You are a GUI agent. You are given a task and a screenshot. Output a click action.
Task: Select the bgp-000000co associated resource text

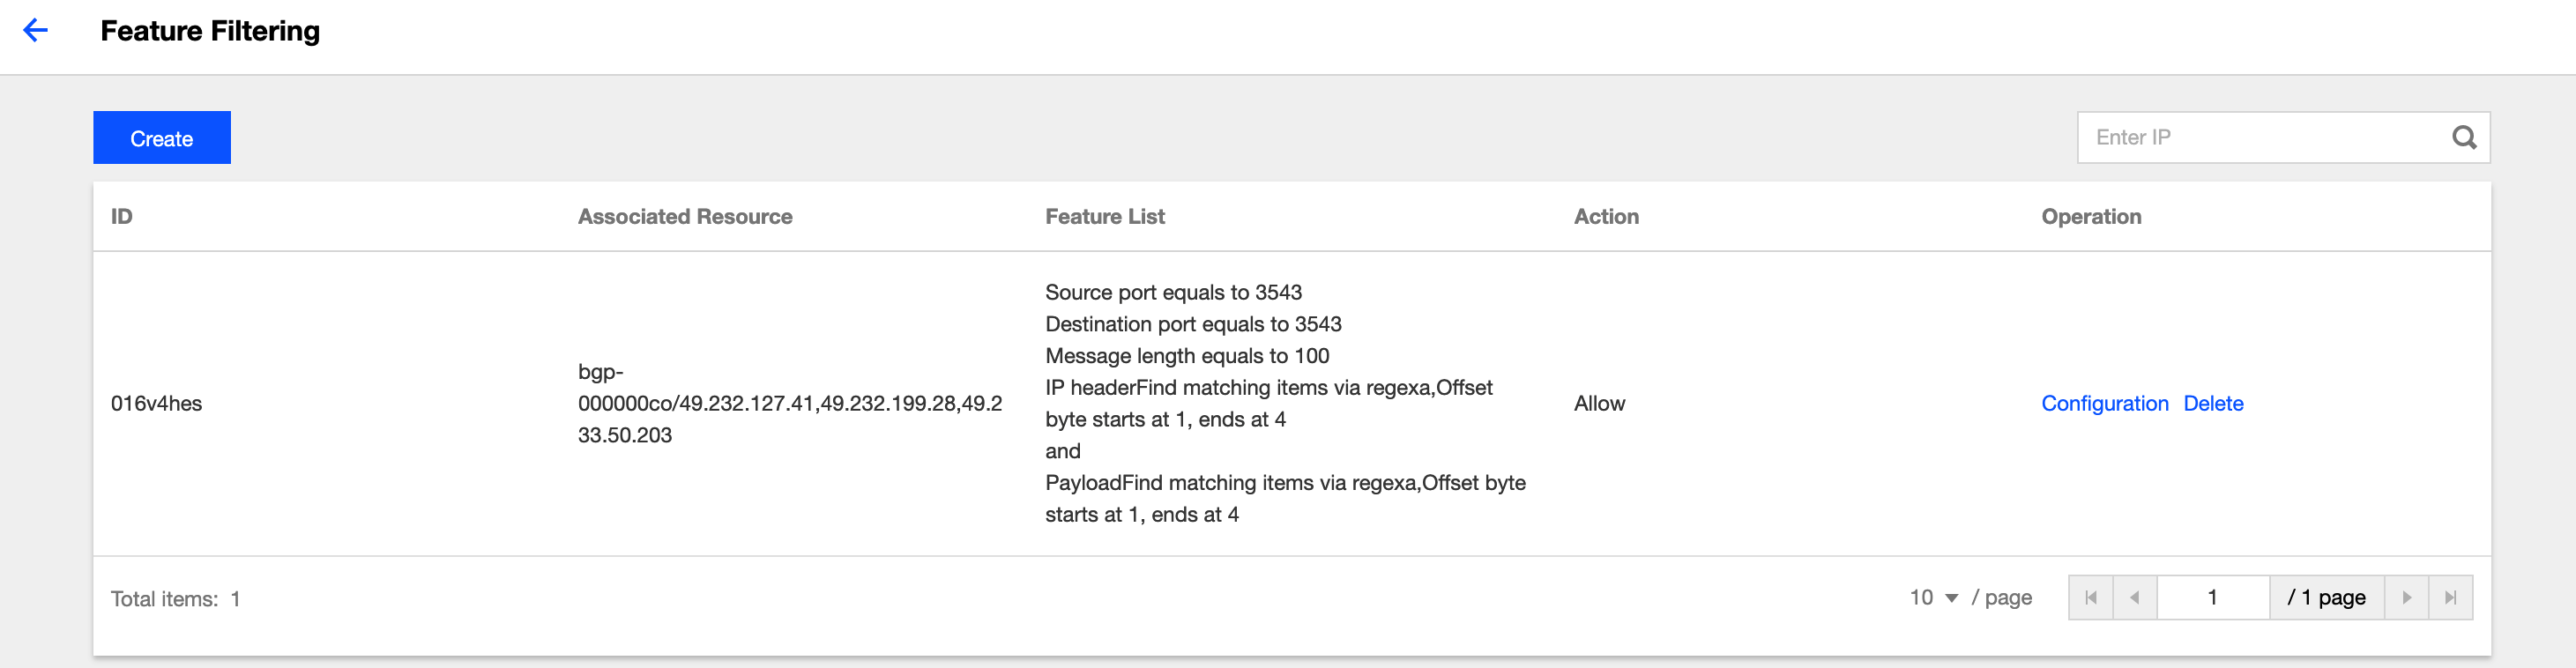790,404
